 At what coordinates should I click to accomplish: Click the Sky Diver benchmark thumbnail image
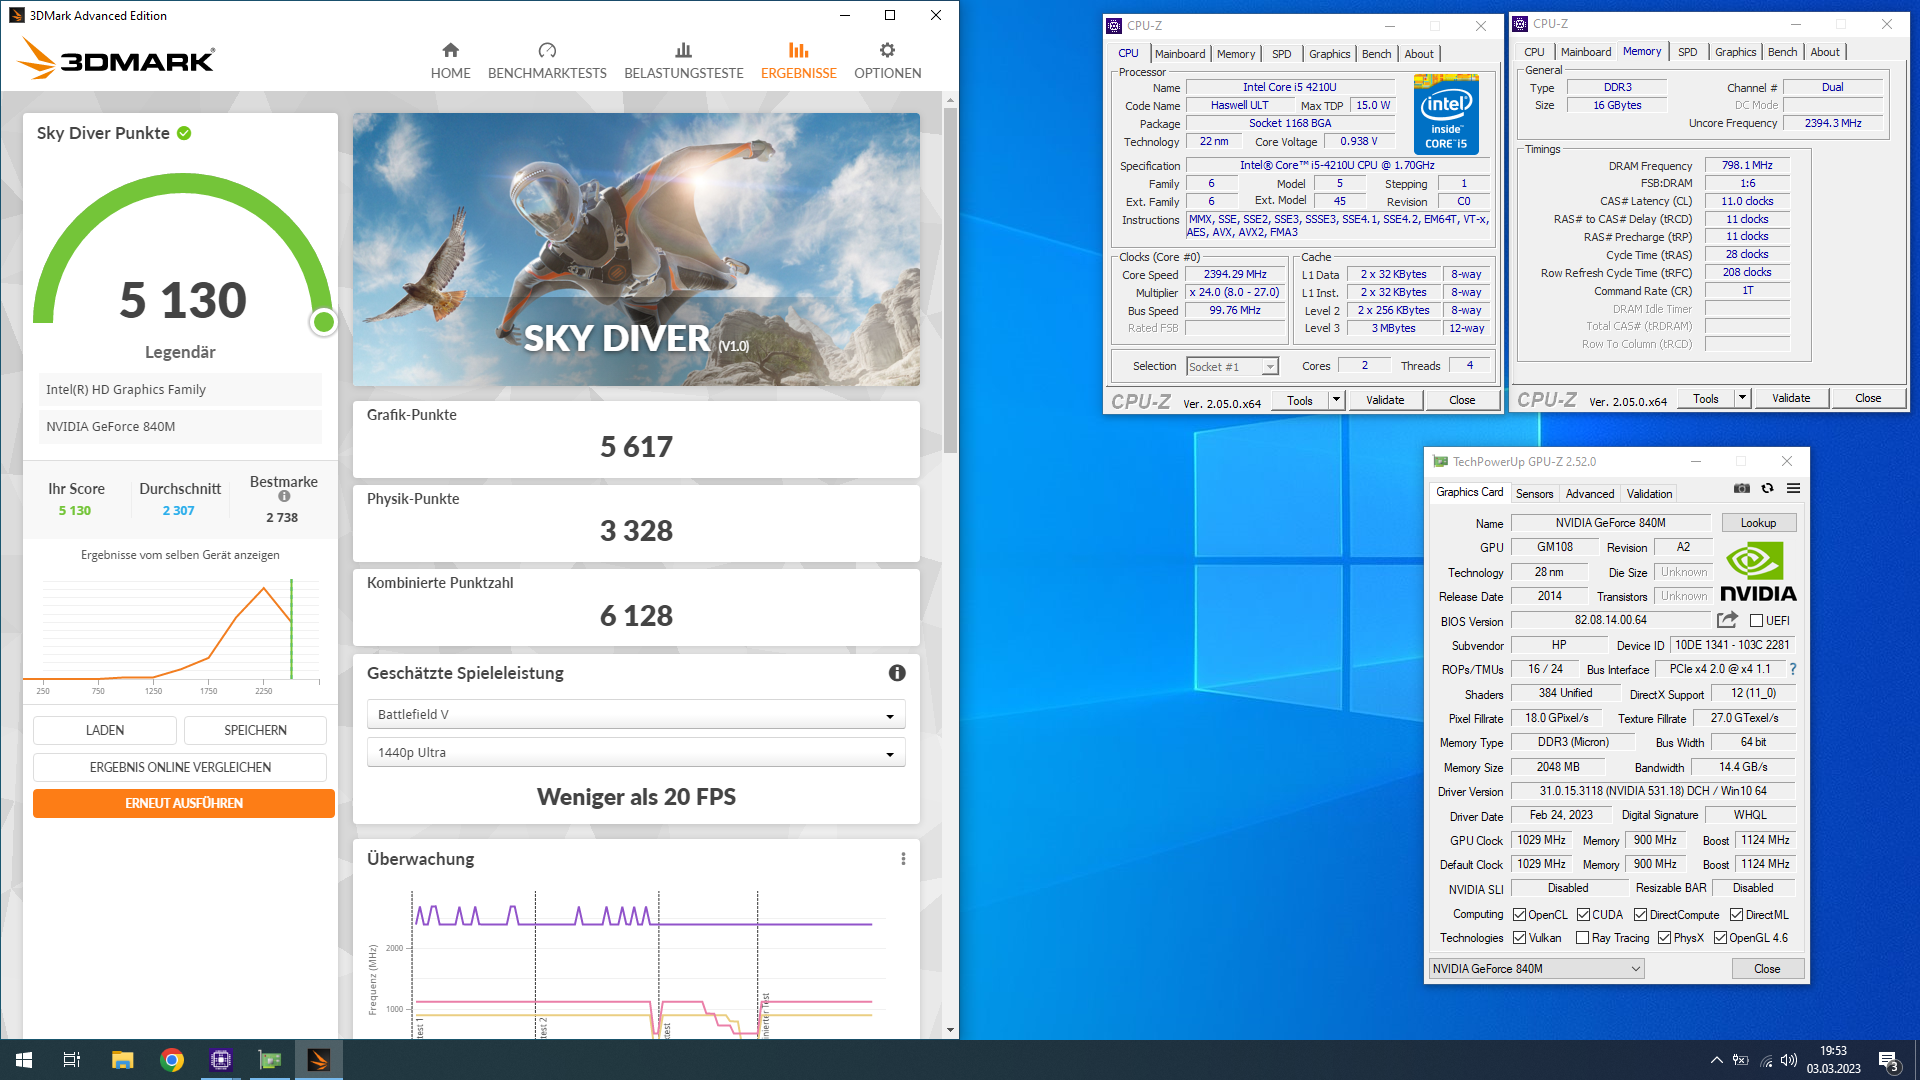(636, 249)
